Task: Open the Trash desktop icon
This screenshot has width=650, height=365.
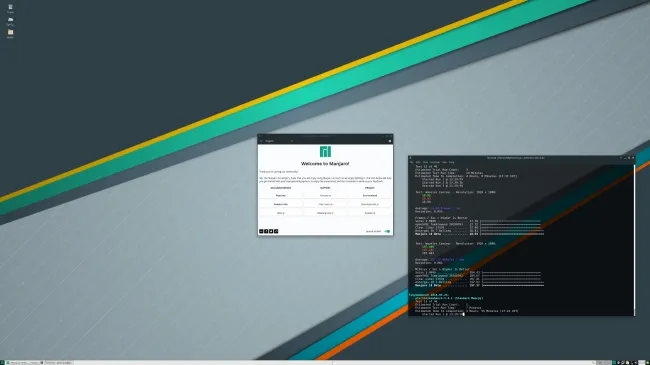Action: coord(10,8)
